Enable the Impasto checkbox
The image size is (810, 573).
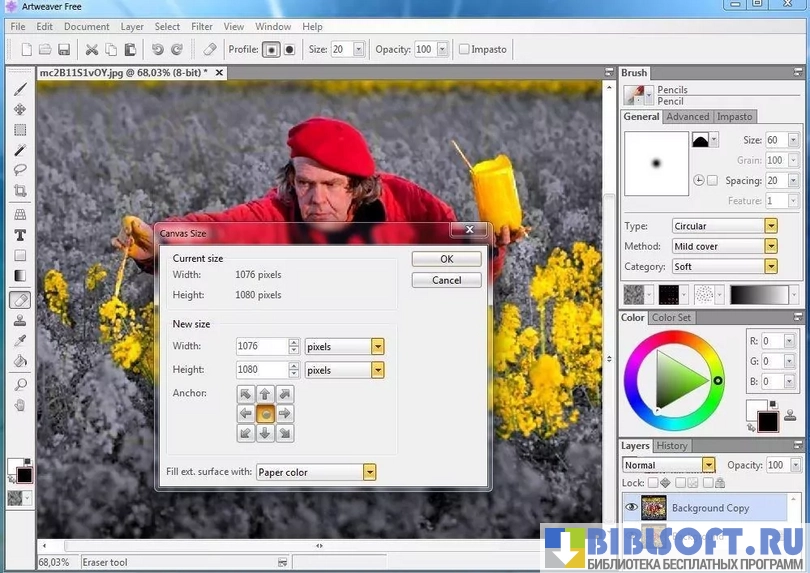click(464, 49)
